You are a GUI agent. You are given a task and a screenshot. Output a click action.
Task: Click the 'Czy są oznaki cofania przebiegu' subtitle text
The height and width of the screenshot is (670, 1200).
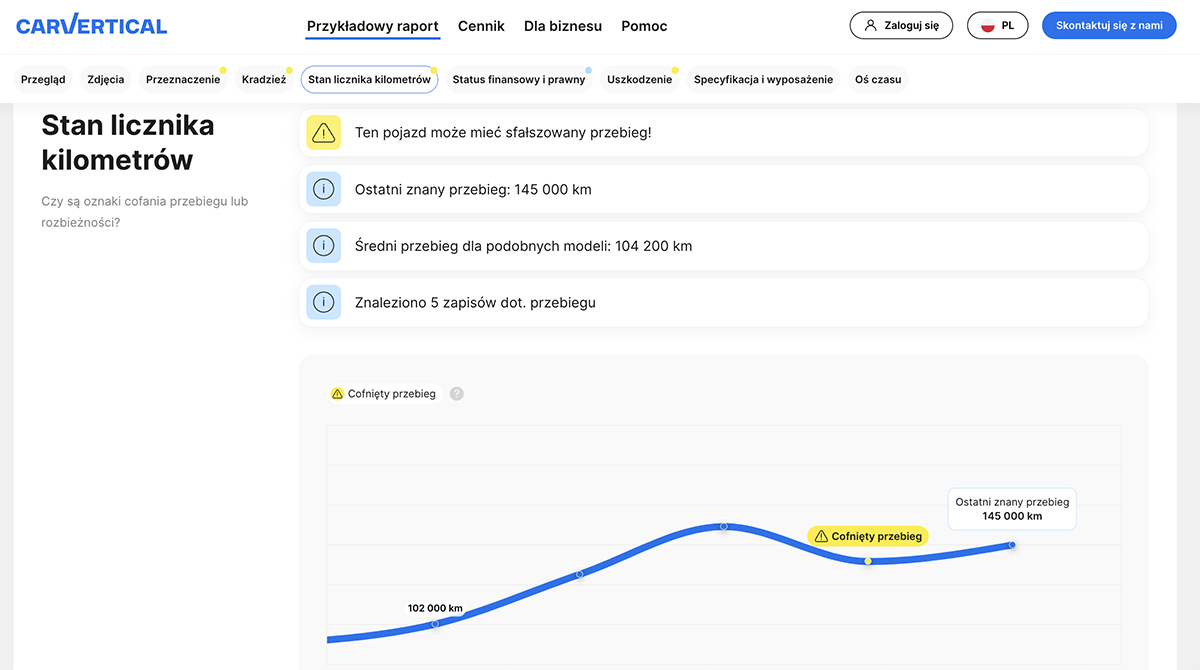[145, 212]
